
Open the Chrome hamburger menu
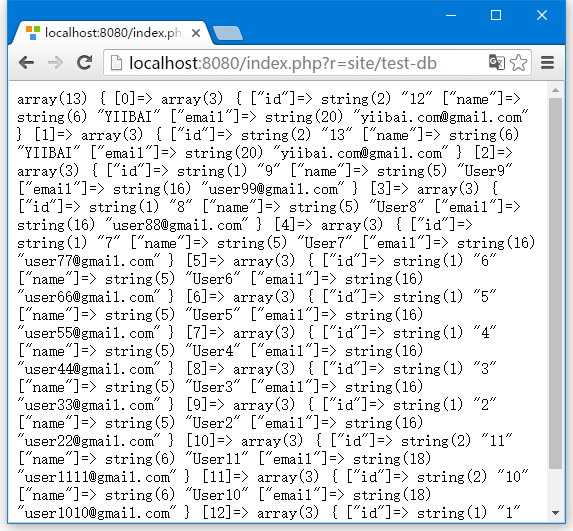547,62
